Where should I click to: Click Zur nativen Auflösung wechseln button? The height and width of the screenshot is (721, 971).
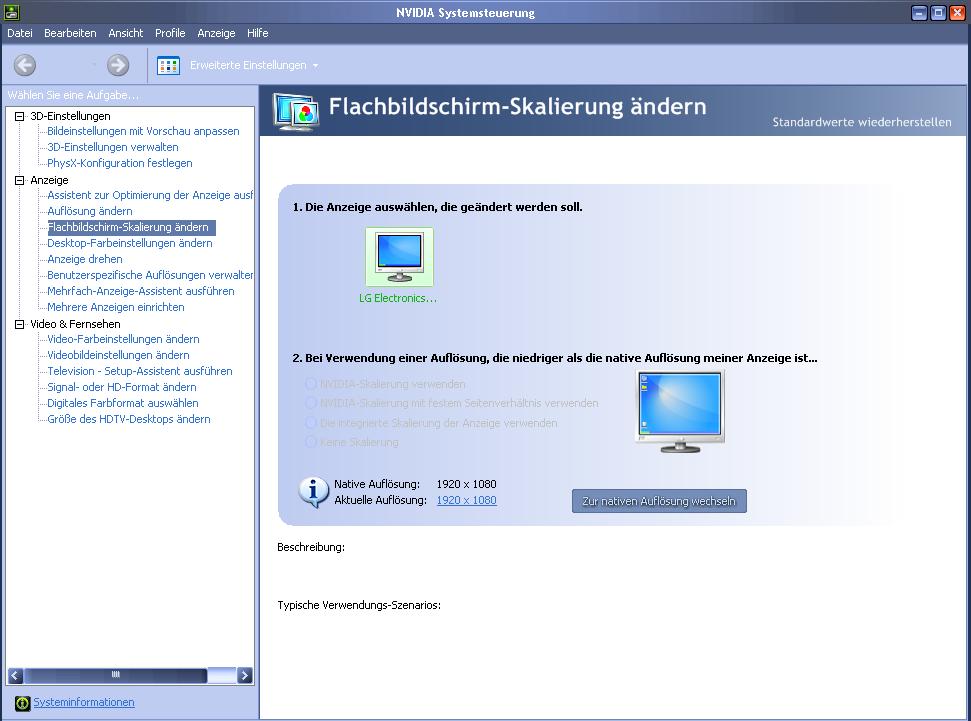click(659, 501)
